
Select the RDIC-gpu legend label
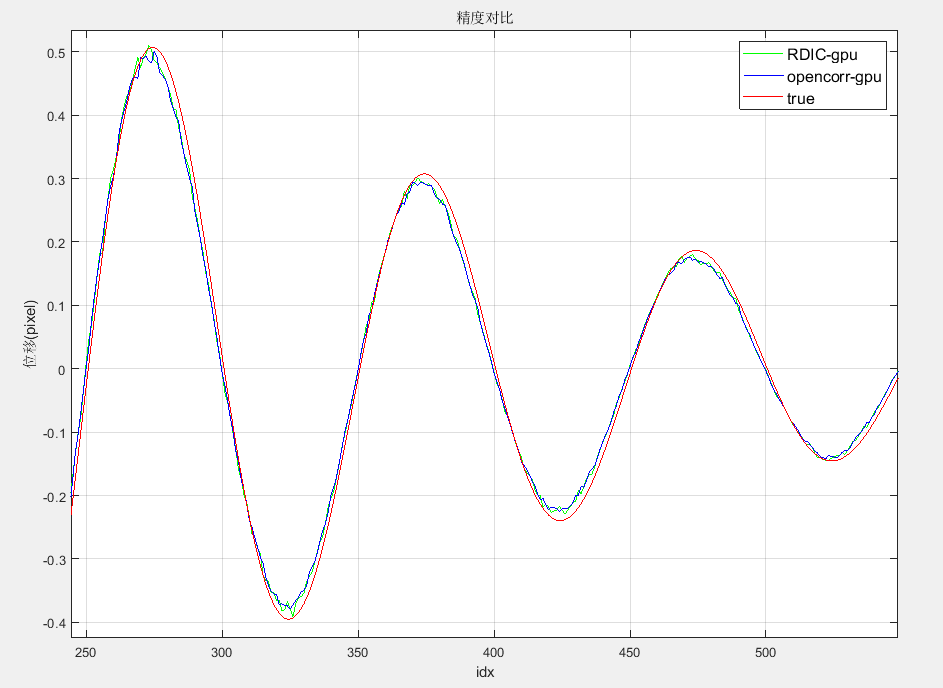(822, 55)
